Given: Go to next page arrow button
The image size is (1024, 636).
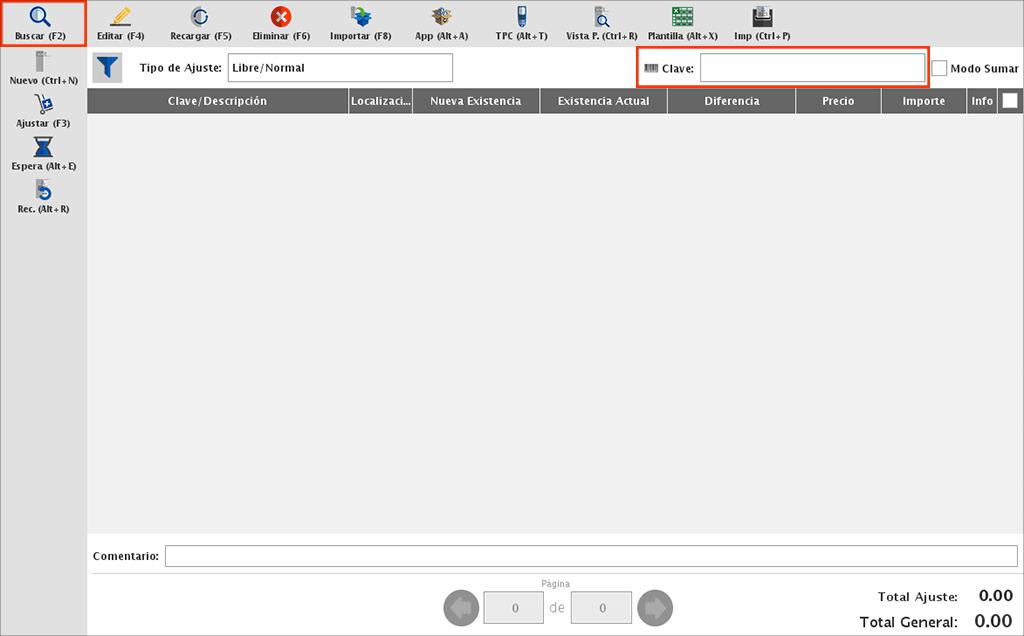Looking at the screenshot, I should pyautogui.click(x=655, y=607).
